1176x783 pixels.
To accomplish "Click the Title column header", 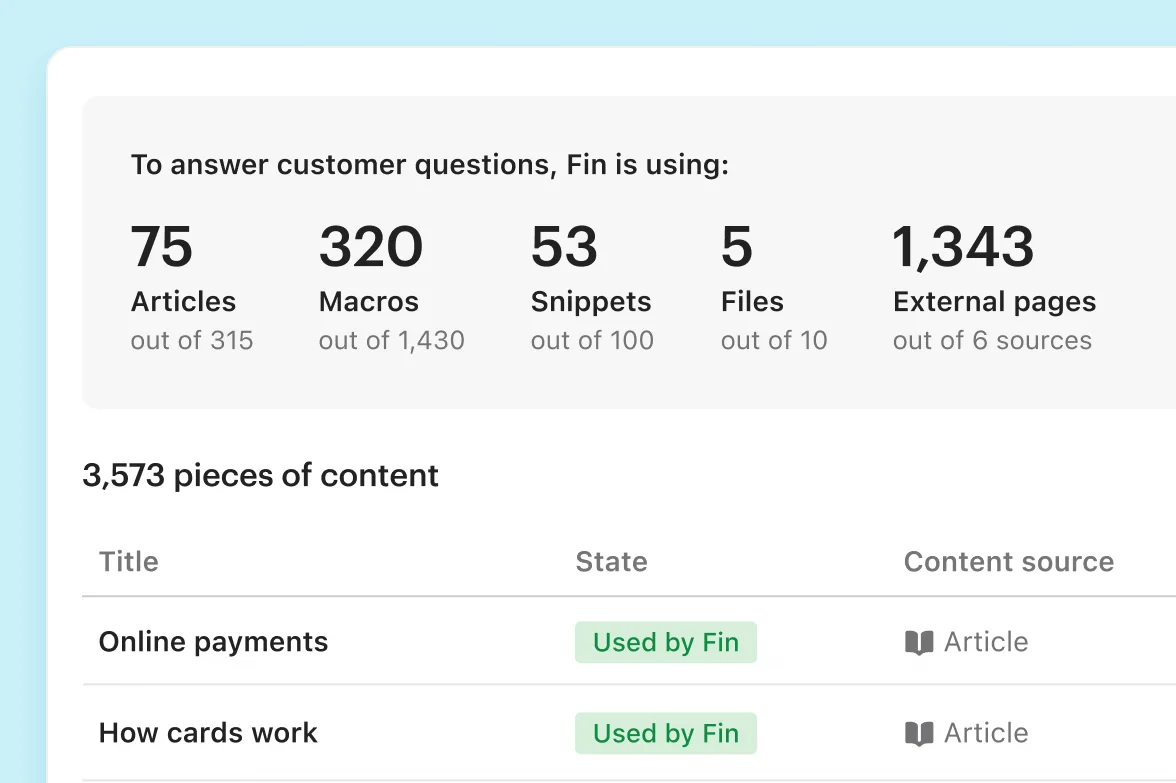I will 129,562.
